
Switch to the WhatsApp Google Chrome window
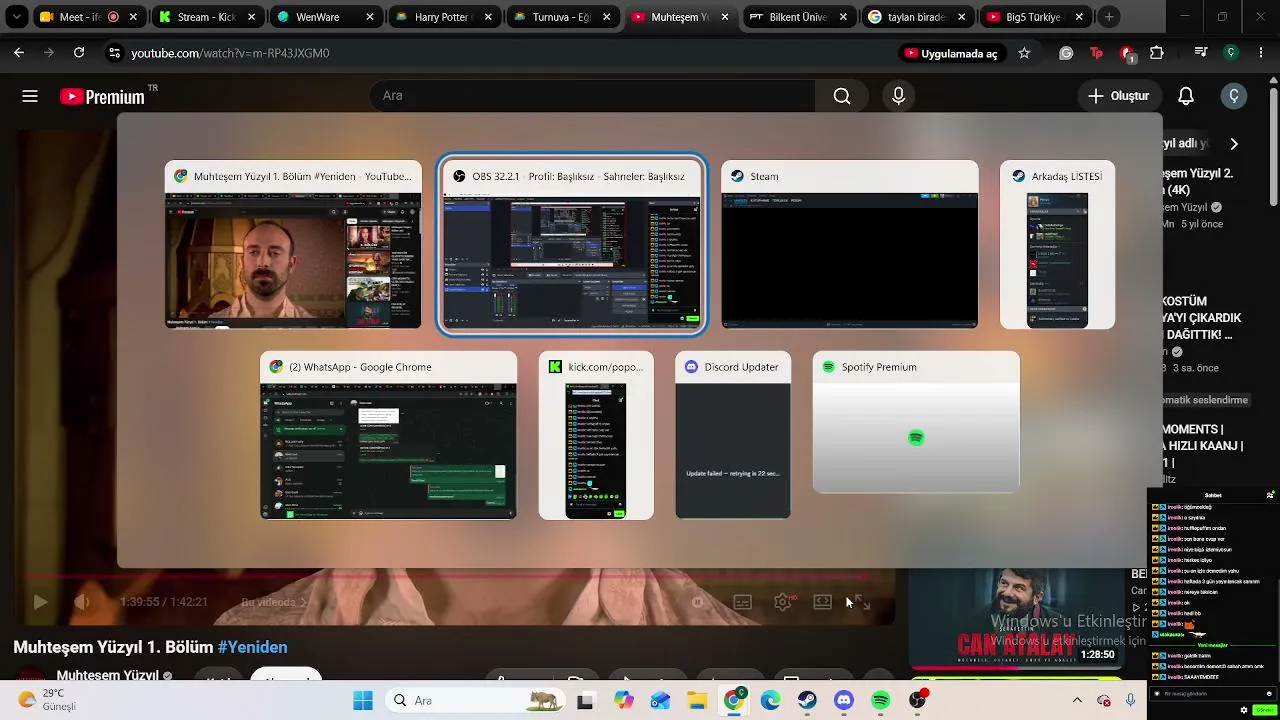click(388, 435)
